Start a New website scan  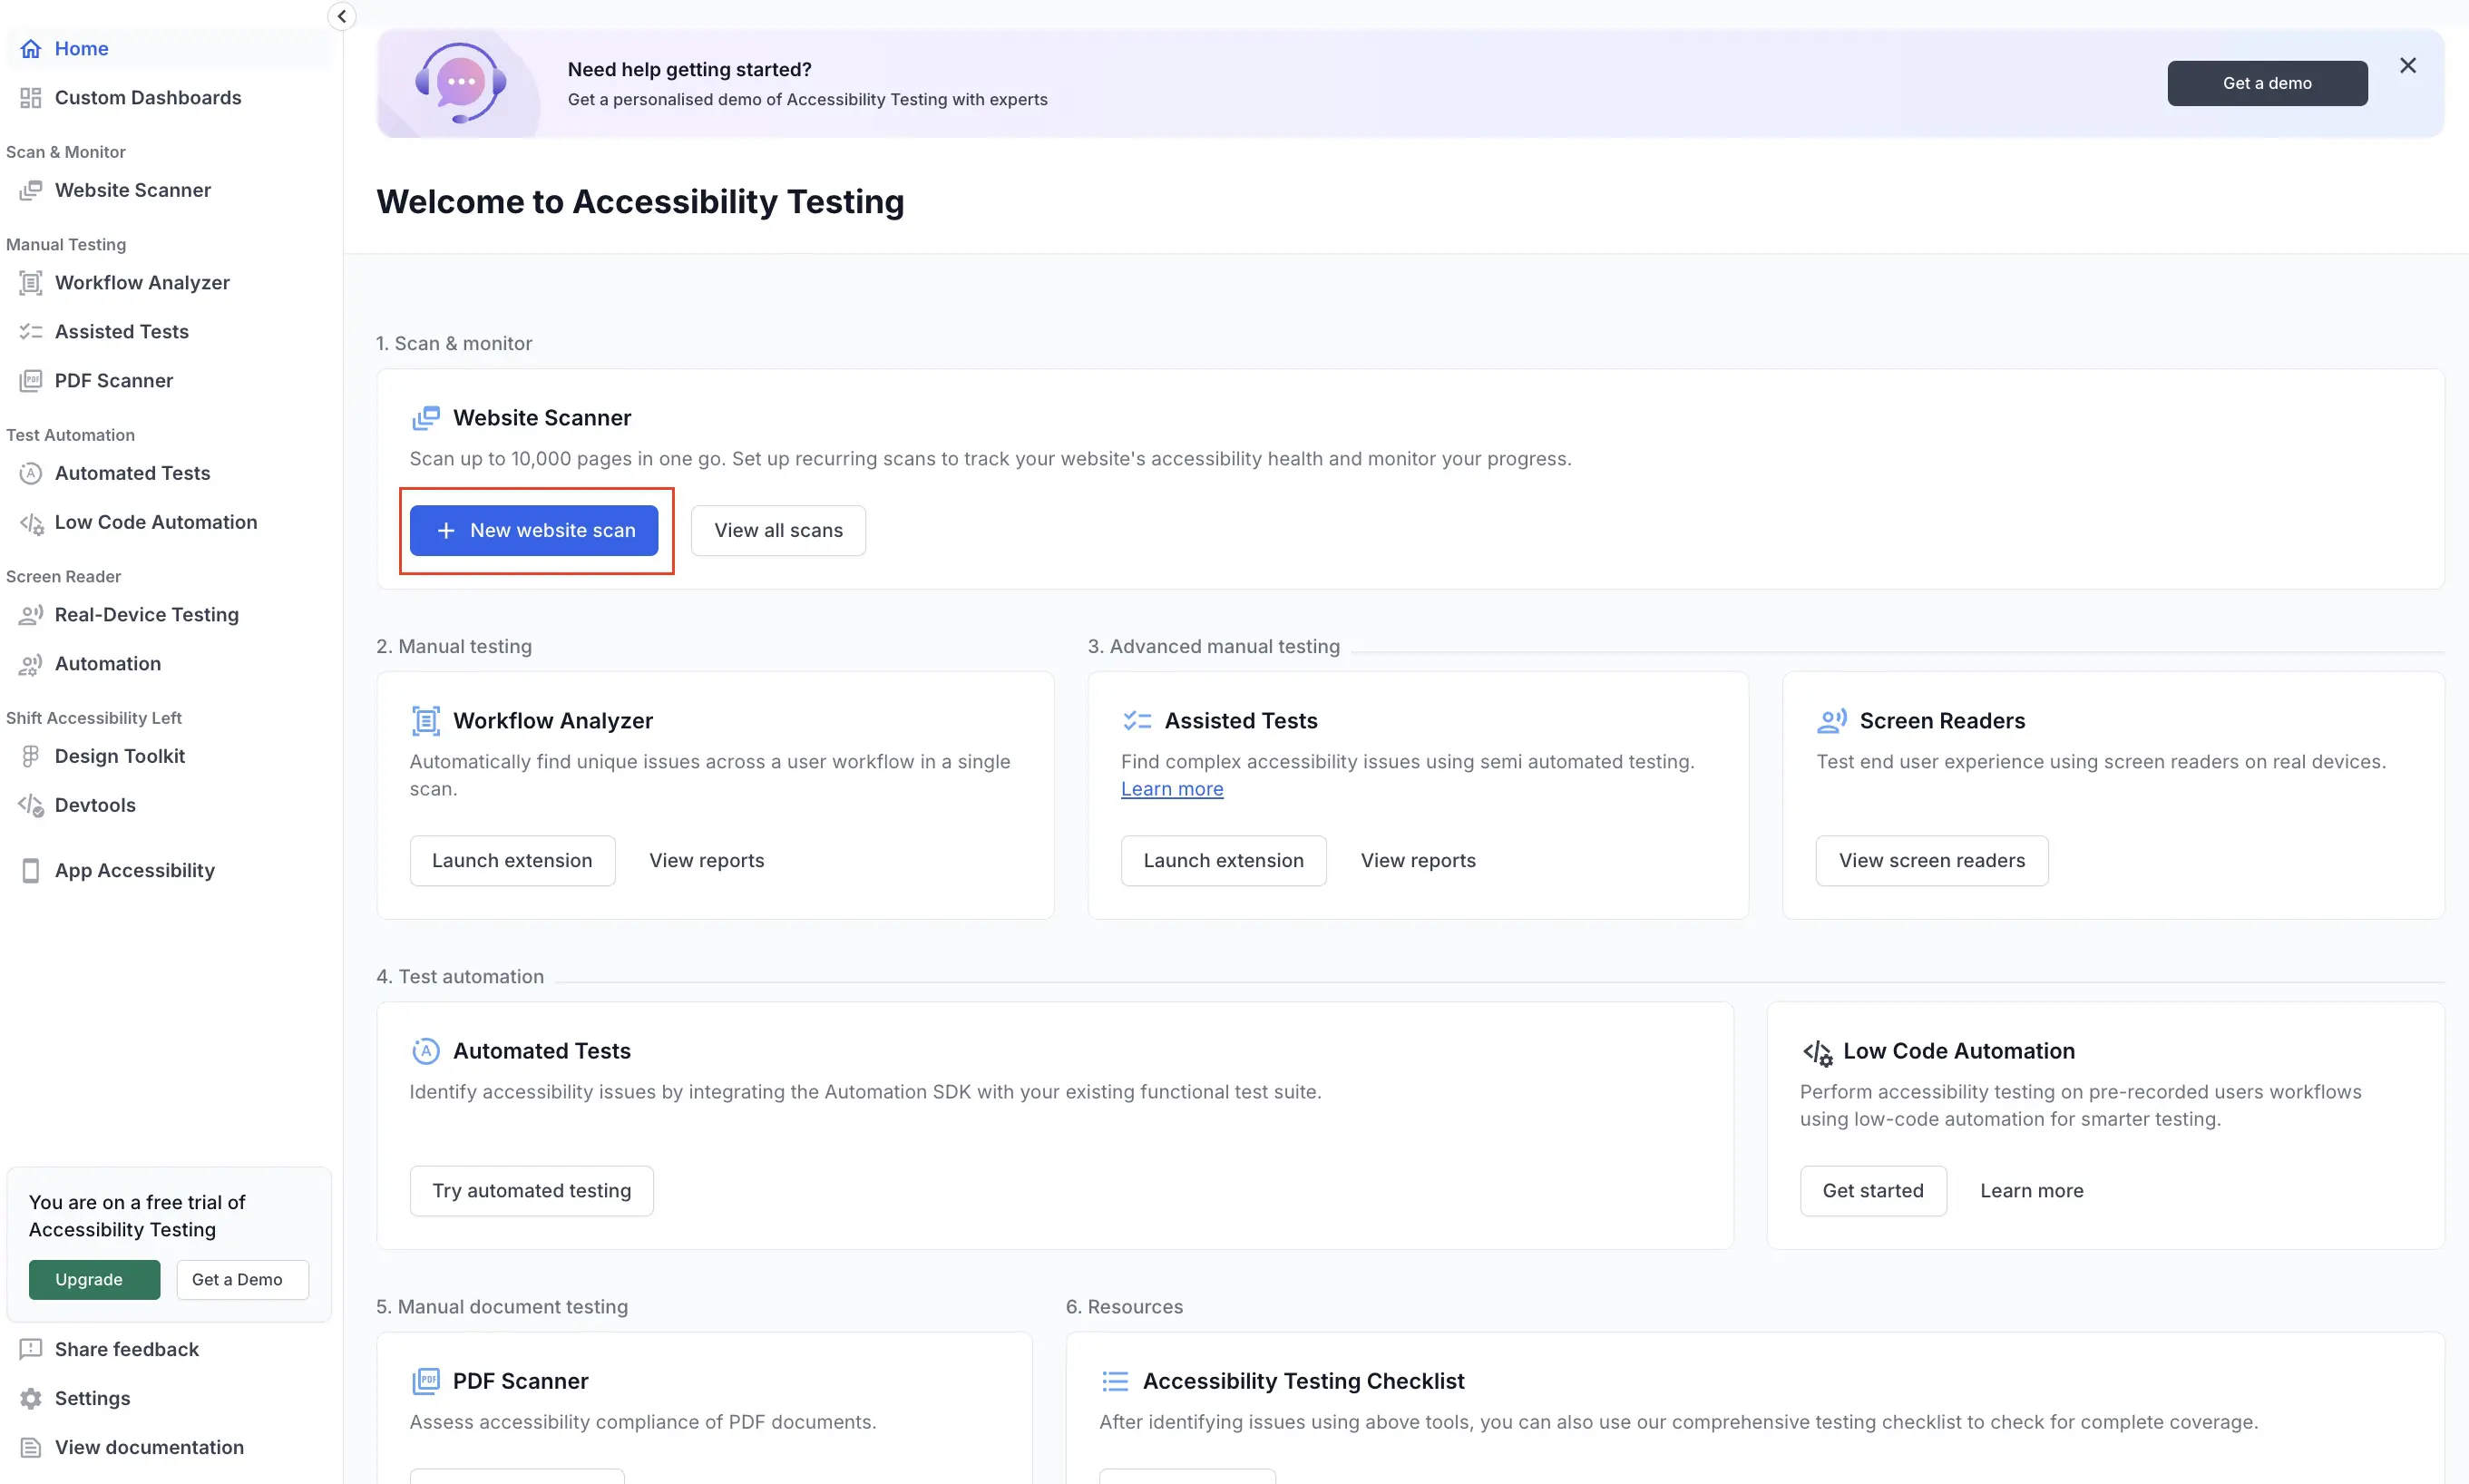tap(534, 530)
